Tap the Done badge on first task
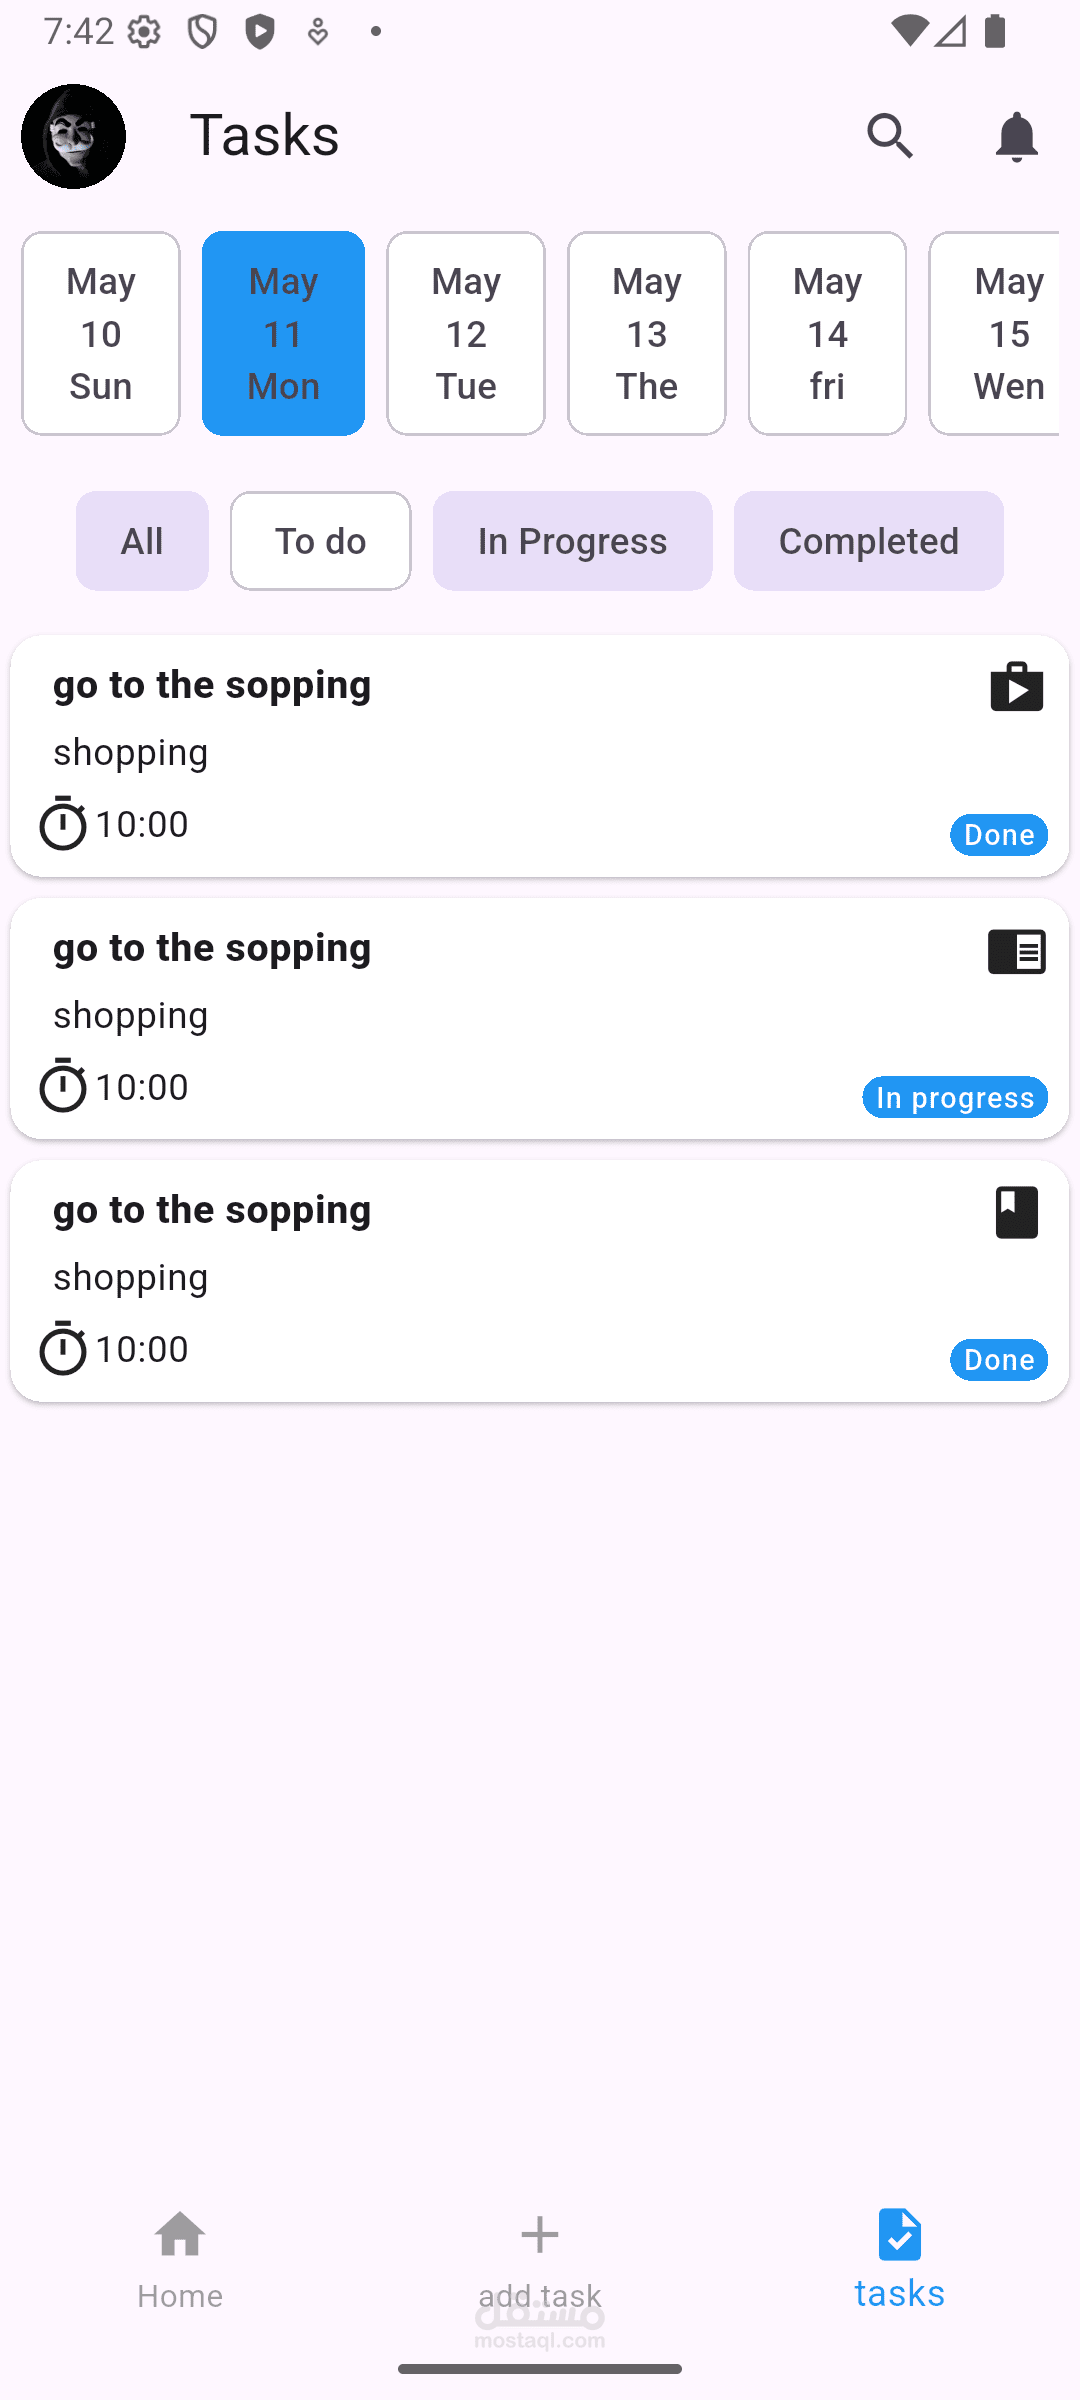The width and height of the screenshot is (1080, 2400). tap(998, 835)
